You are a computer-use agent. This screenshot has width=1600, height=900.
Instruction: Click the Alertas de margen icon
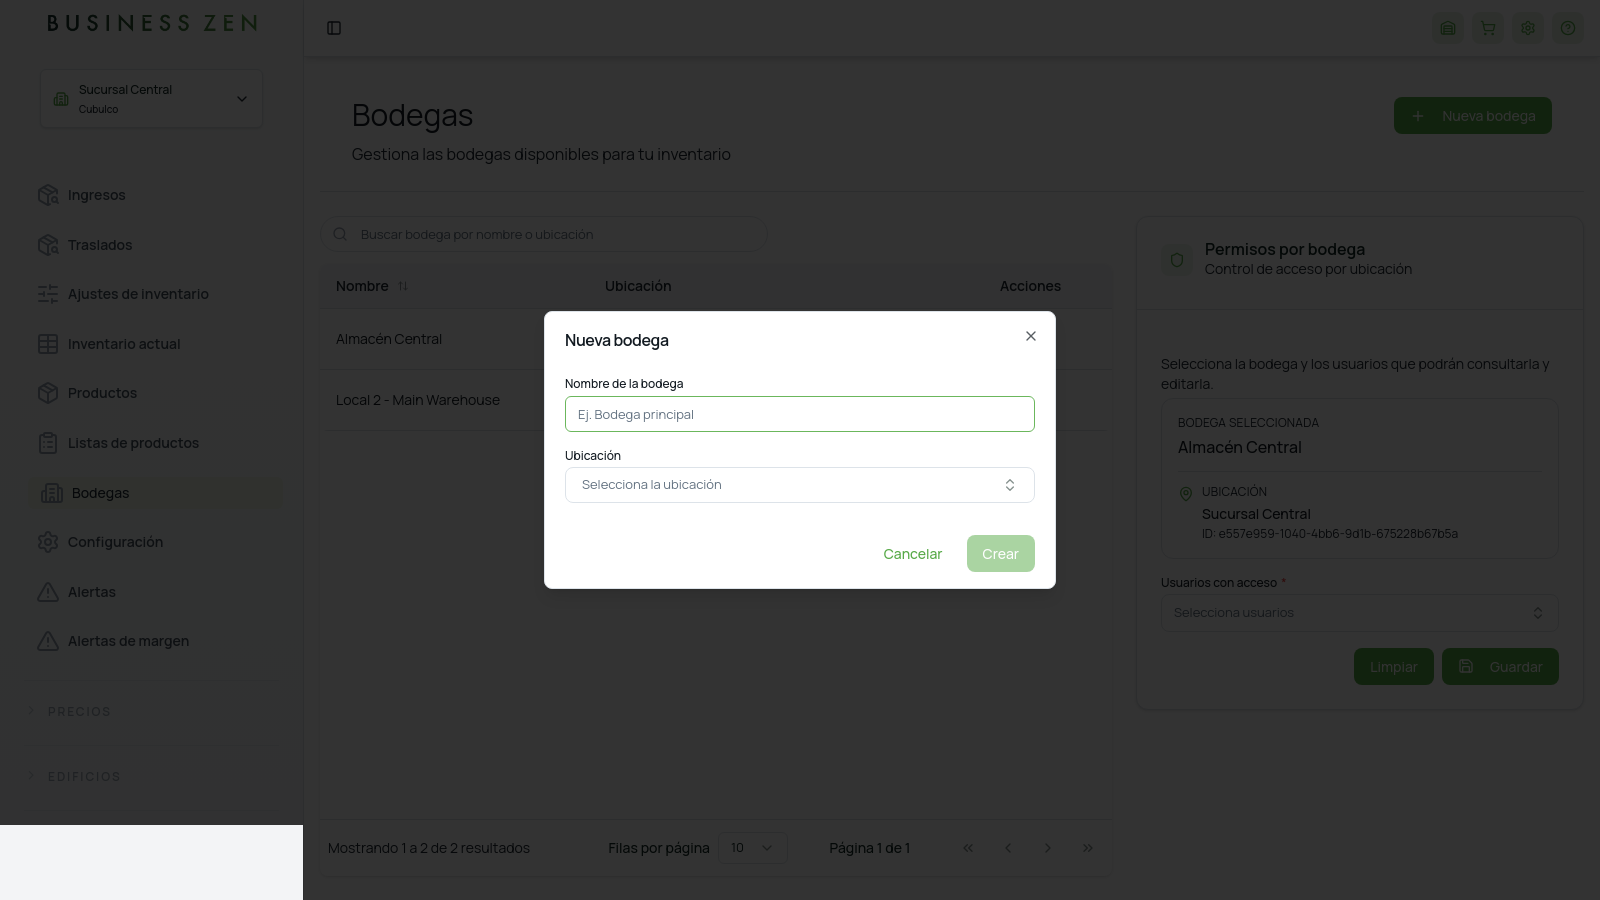[x=48, y=641]
